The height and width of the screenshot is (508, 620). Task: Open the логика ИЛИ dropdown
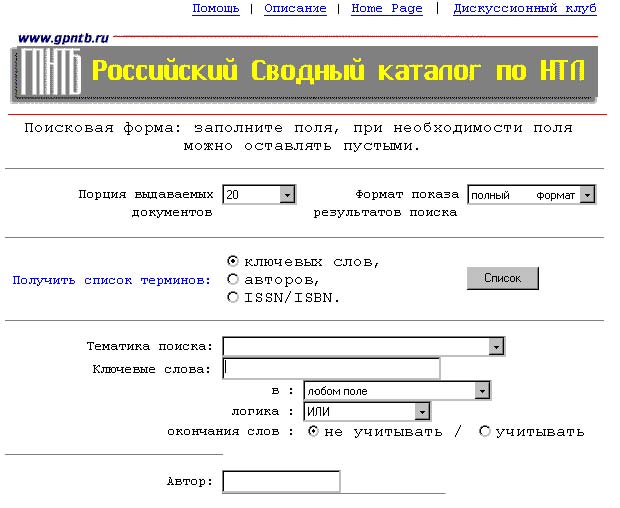pos(367,411)
